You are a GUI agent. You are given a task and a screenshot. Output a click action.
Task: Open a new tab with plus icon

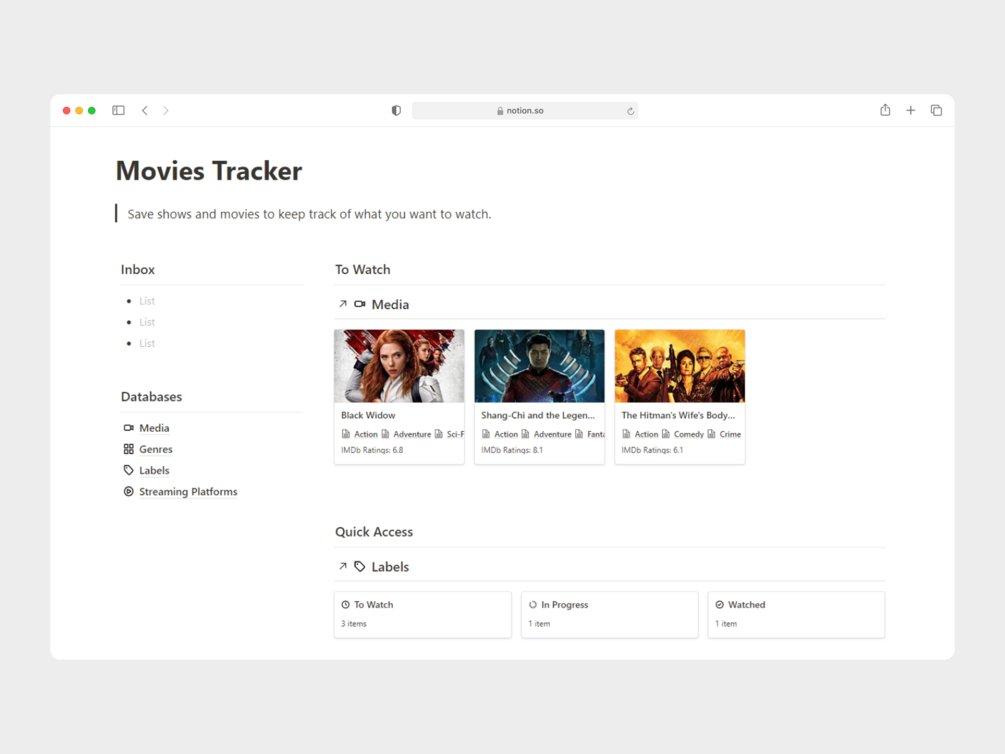pyautogui.click(x=910, y=110)
